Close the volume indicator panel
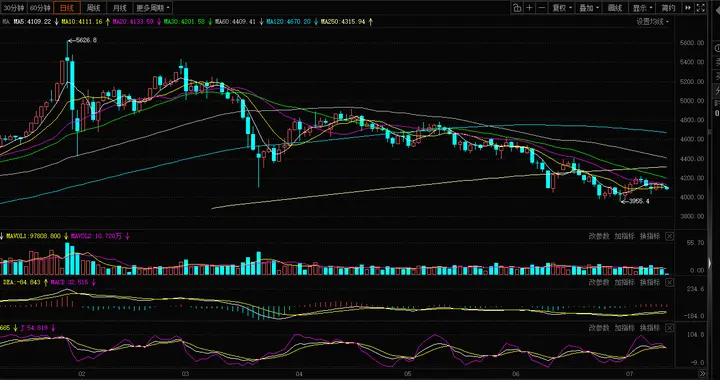Image resolution: width=720 pixels, height=380 pixels. coord(669,236)
